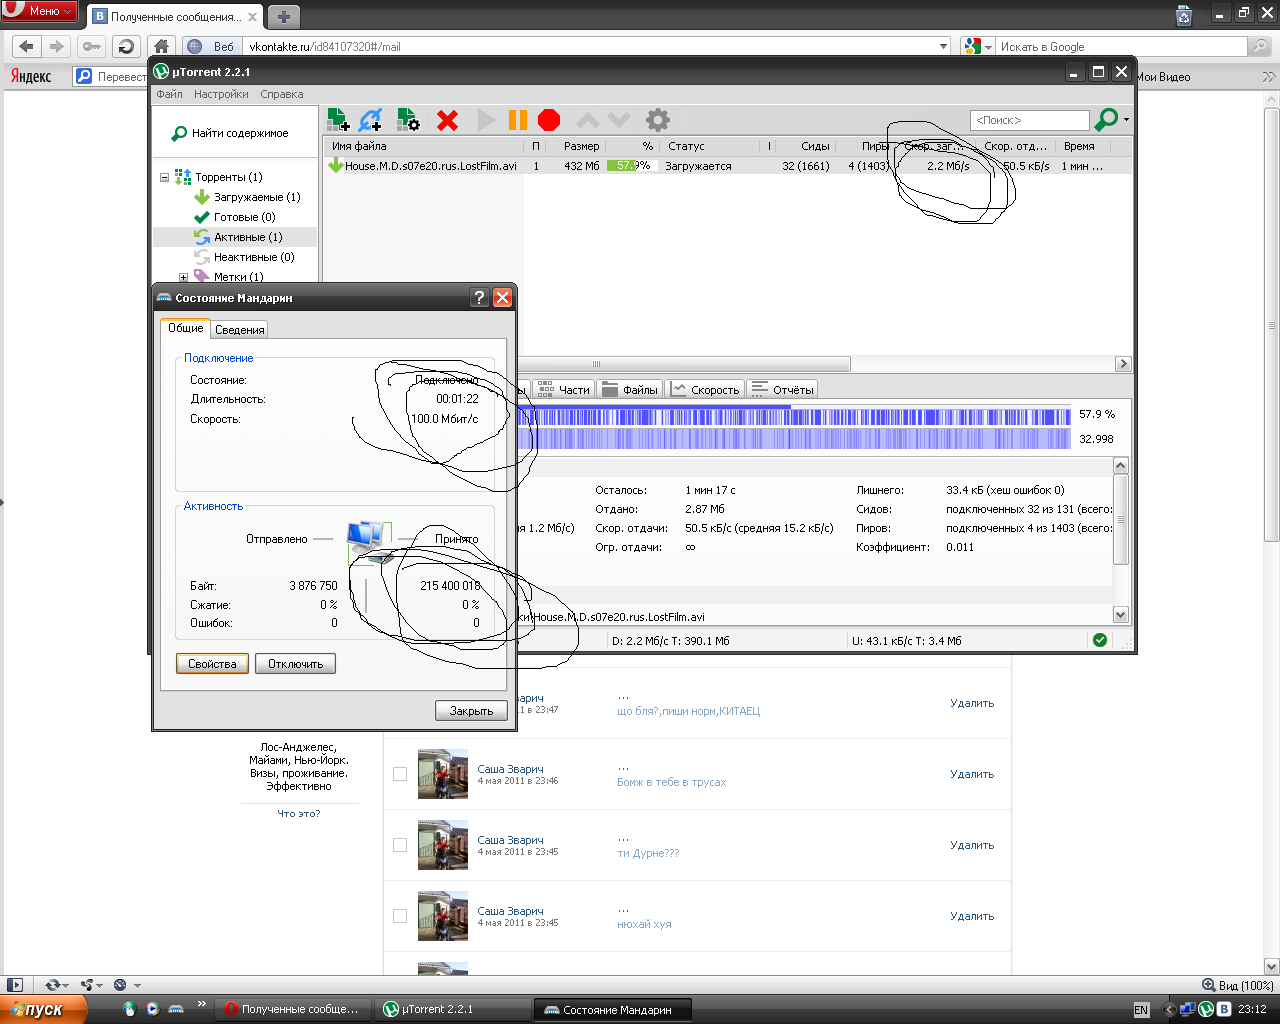Click the uTorrent search input field
The image size is (1280, 1024).
click(1029, 120)
